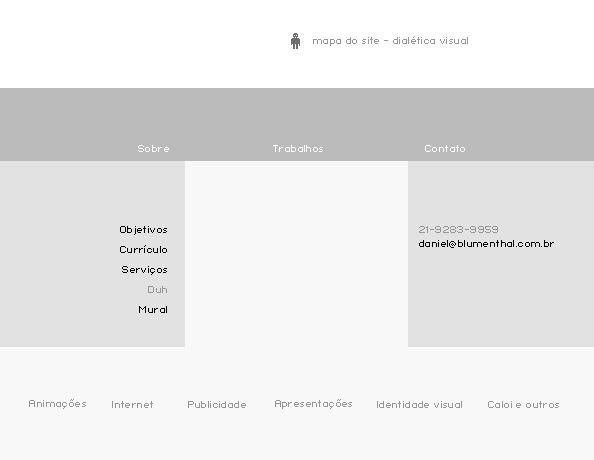Open the Publicidade works category

point(217,405)
